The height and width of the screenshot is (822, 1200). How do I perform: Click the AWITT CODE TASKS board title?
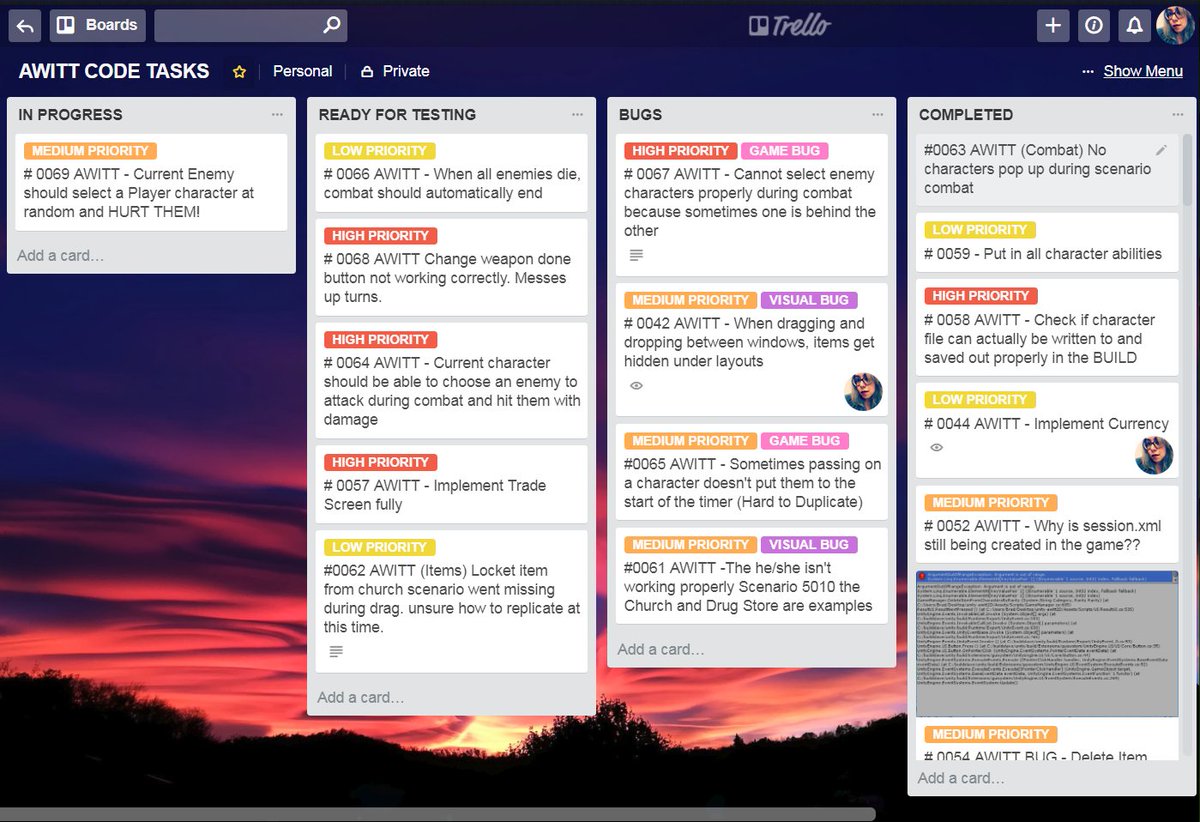coord(114,71)
